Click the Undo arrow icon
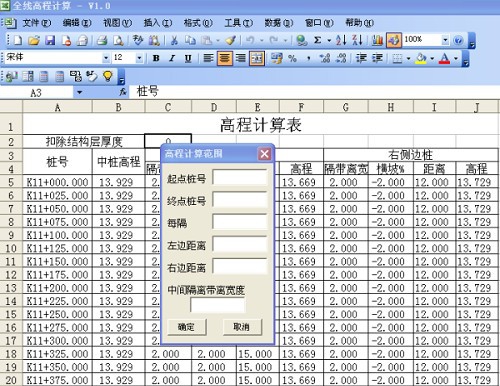Screen dimensions: 500x386 [x=250, y=40]
